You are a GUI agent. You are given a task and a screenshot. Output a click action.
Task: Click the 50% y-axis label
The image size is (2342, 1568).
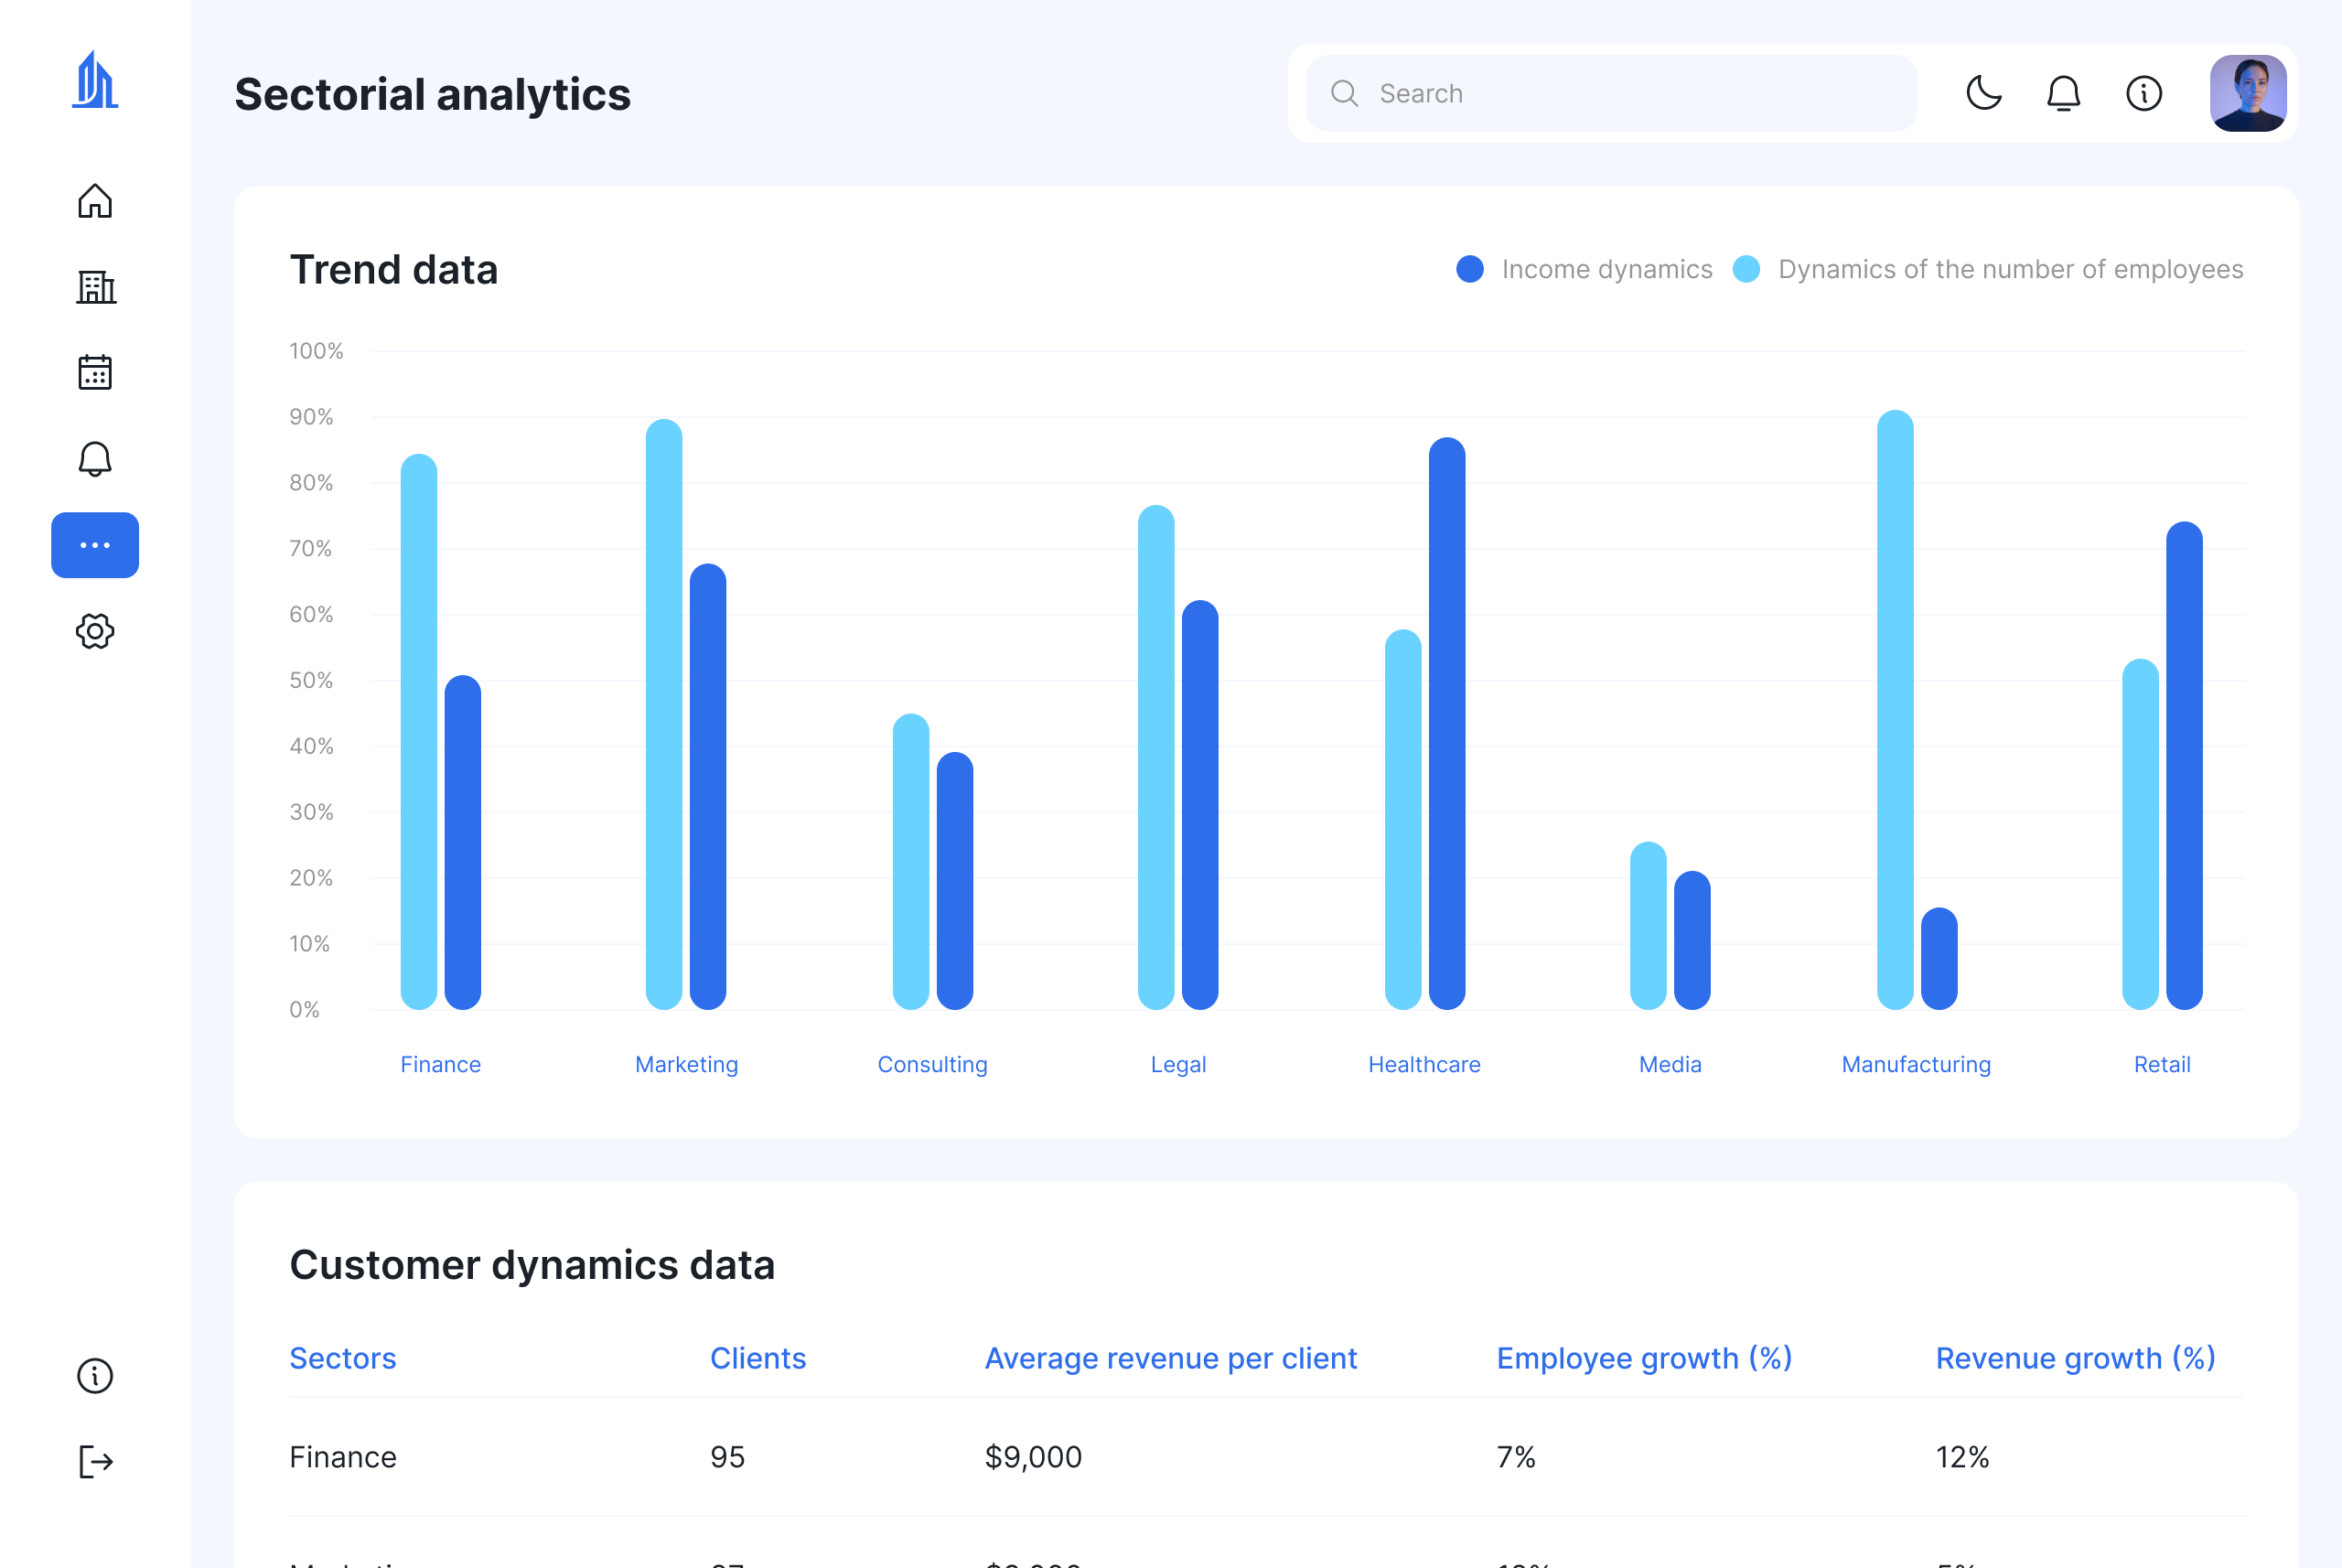click(311, 680)
